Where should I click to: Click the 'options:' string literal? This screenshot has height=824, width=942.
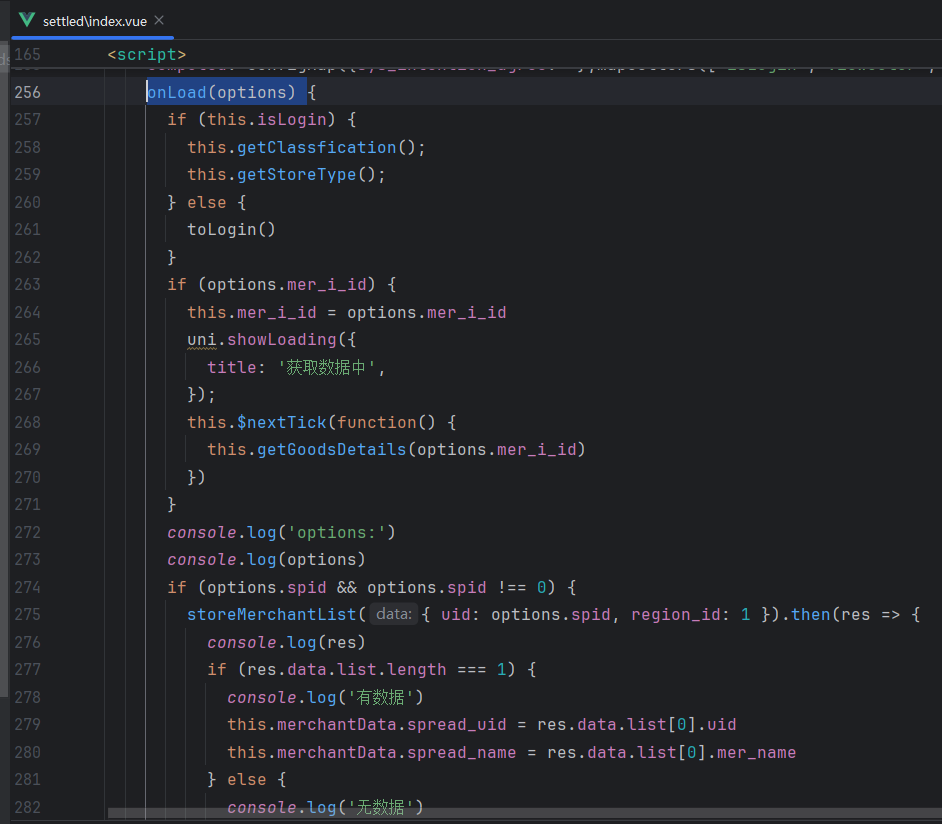point(336,533)
